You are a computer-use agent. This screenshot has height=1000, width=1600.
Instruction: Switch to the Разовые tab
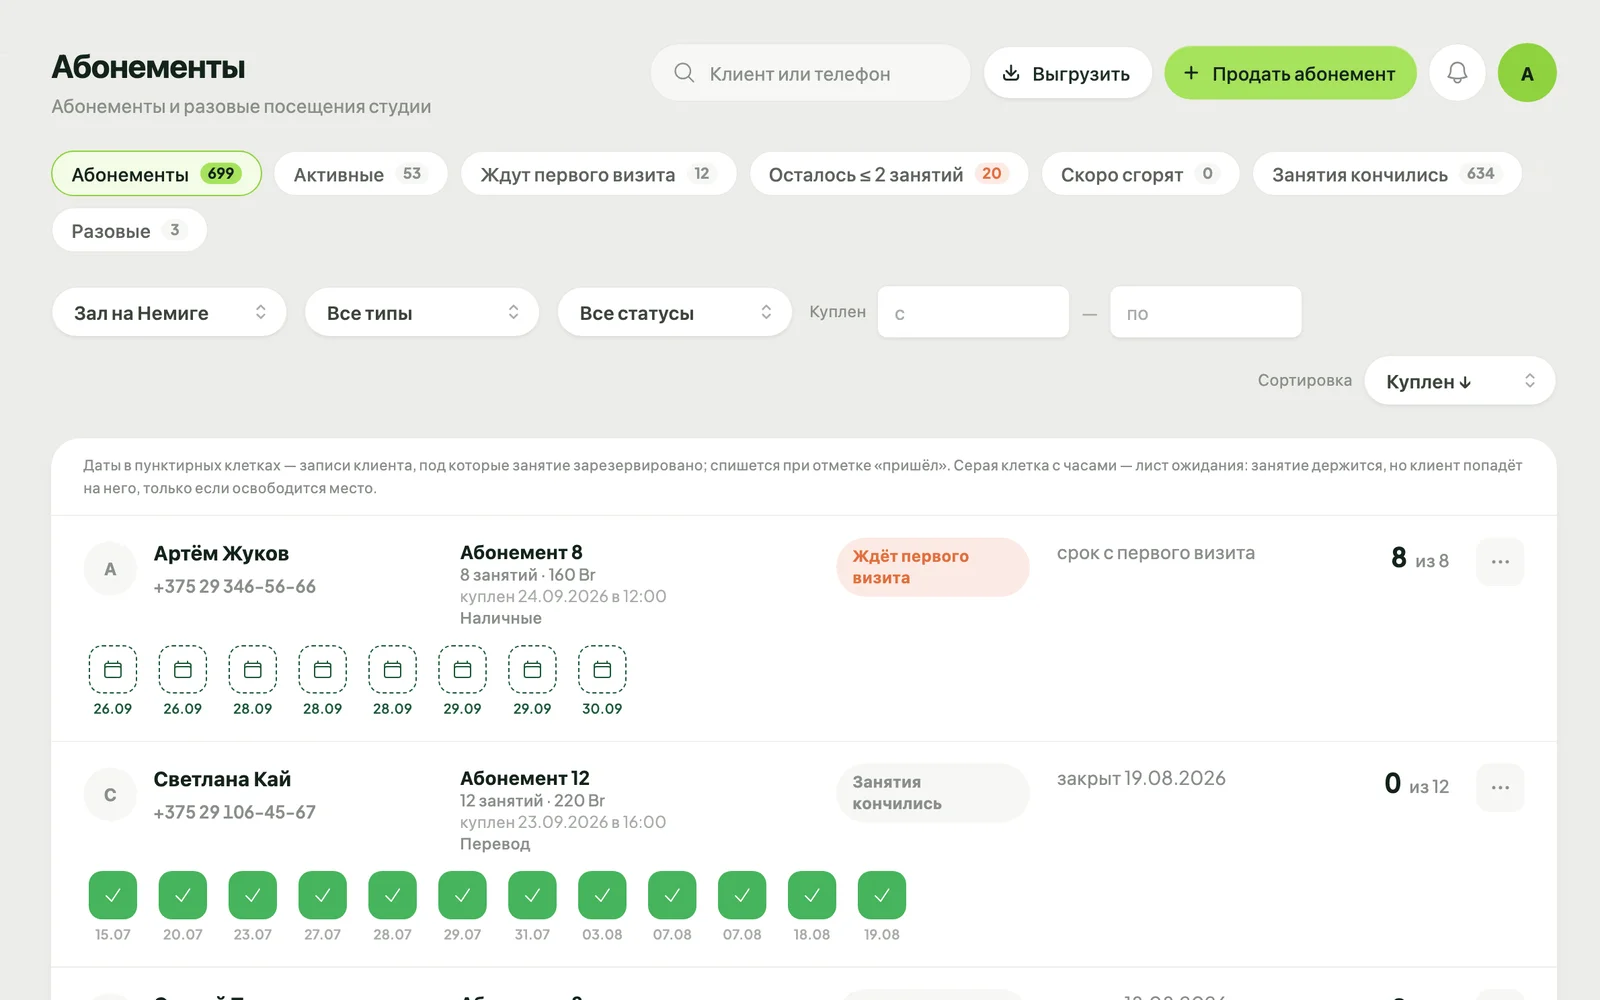(129, 231)
